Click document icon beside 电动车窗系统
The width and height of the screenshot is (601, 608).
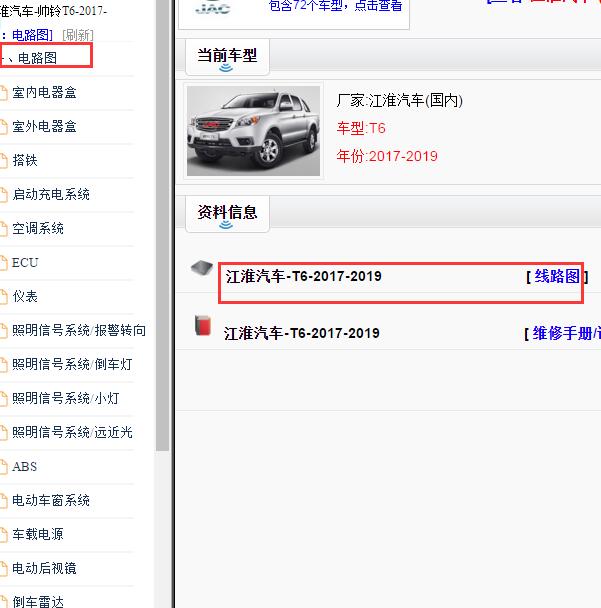(x=3, y=501)
